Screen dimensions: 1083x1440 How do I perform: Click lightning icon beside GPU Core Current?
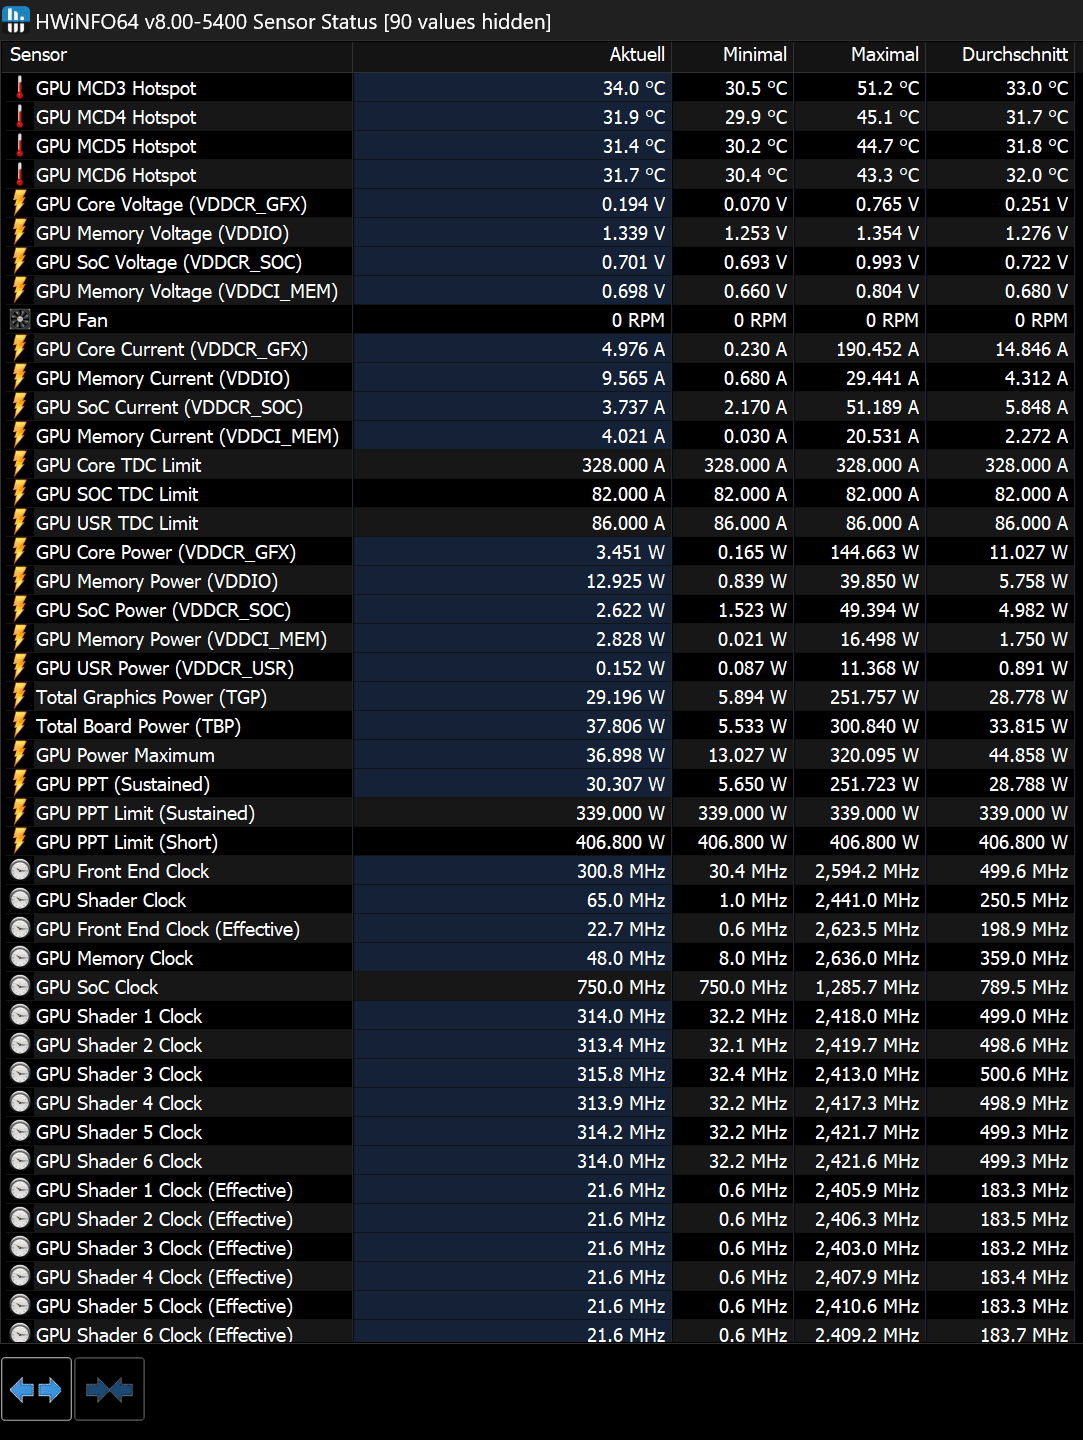(x=19, y=349)
